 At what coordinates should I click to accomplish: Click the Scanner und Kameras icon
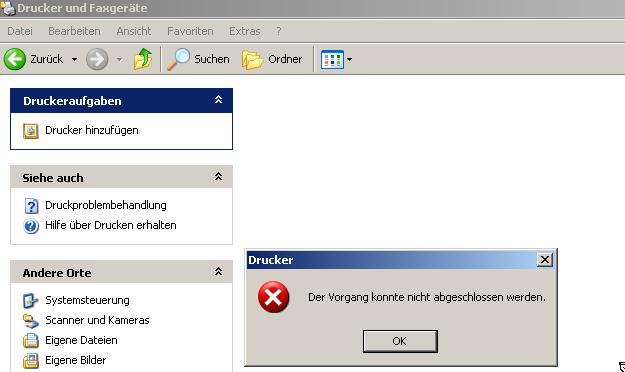(x=31, y=321)
